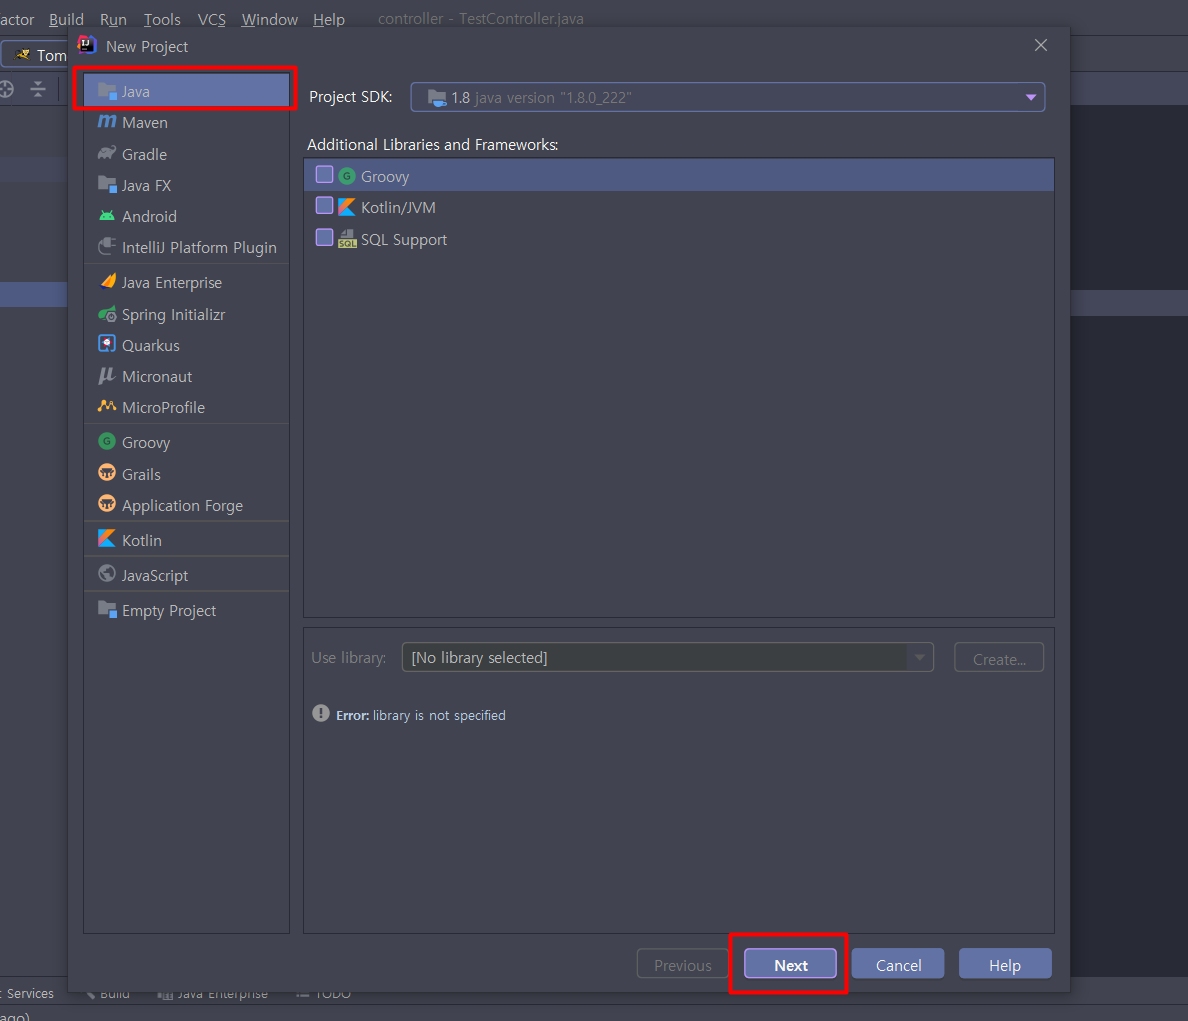
Task: Open the Help menu
Action: click(x=329, y=19)
